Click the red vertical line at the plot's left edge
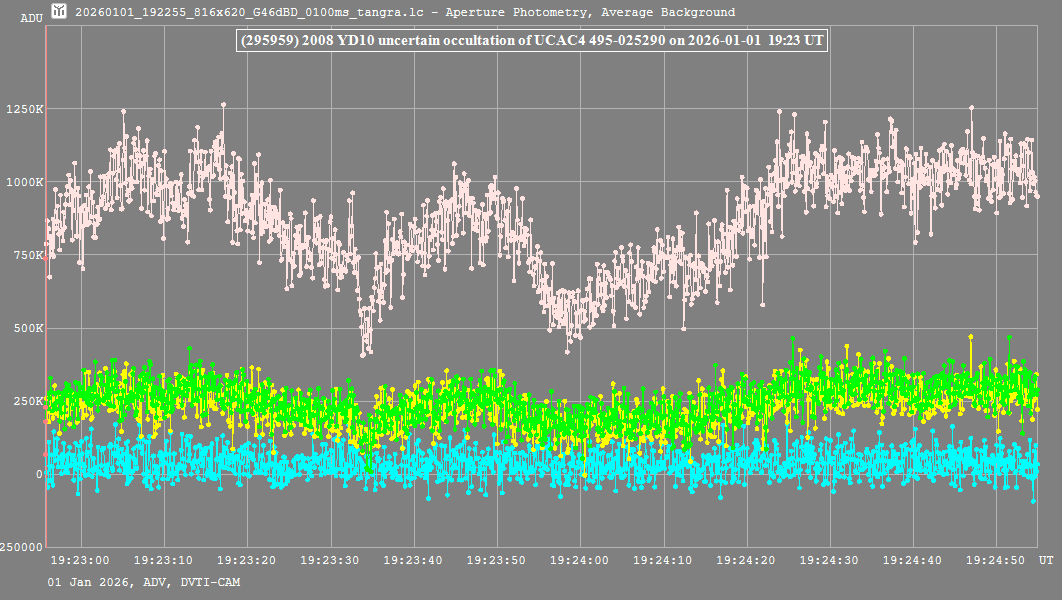 pos(45,300)
